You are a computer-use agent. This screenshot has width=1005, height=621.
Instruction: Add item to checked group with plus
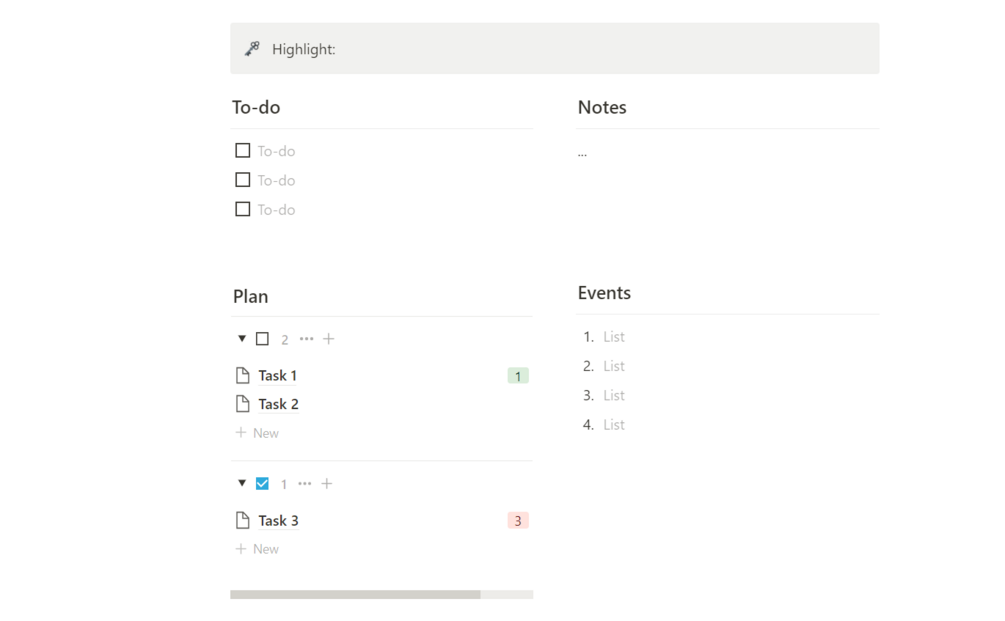coord(327,484)
